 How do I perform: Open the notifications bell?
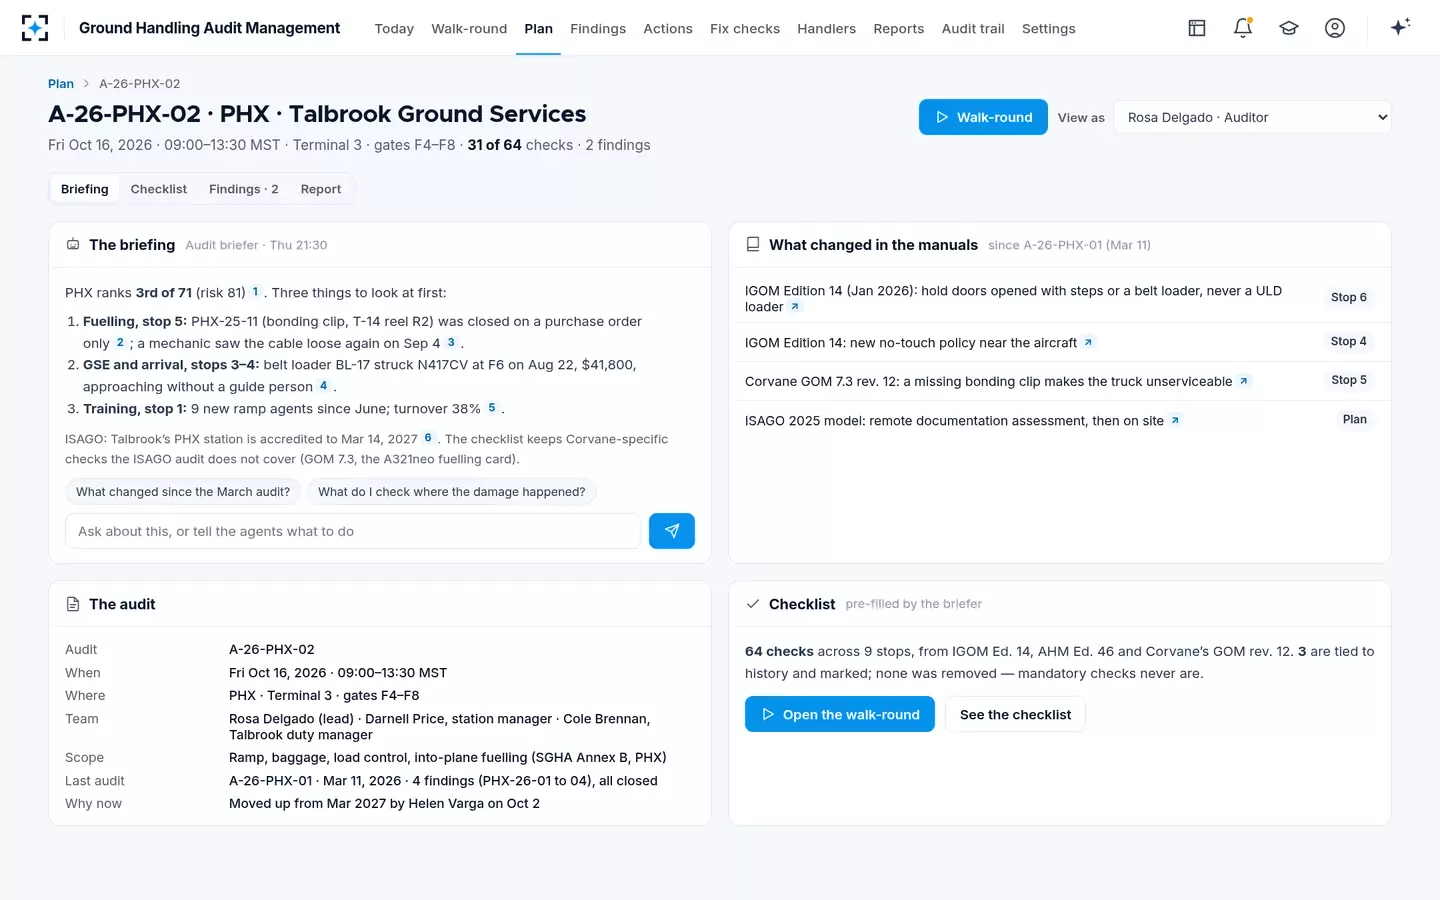coord(1243,28)
